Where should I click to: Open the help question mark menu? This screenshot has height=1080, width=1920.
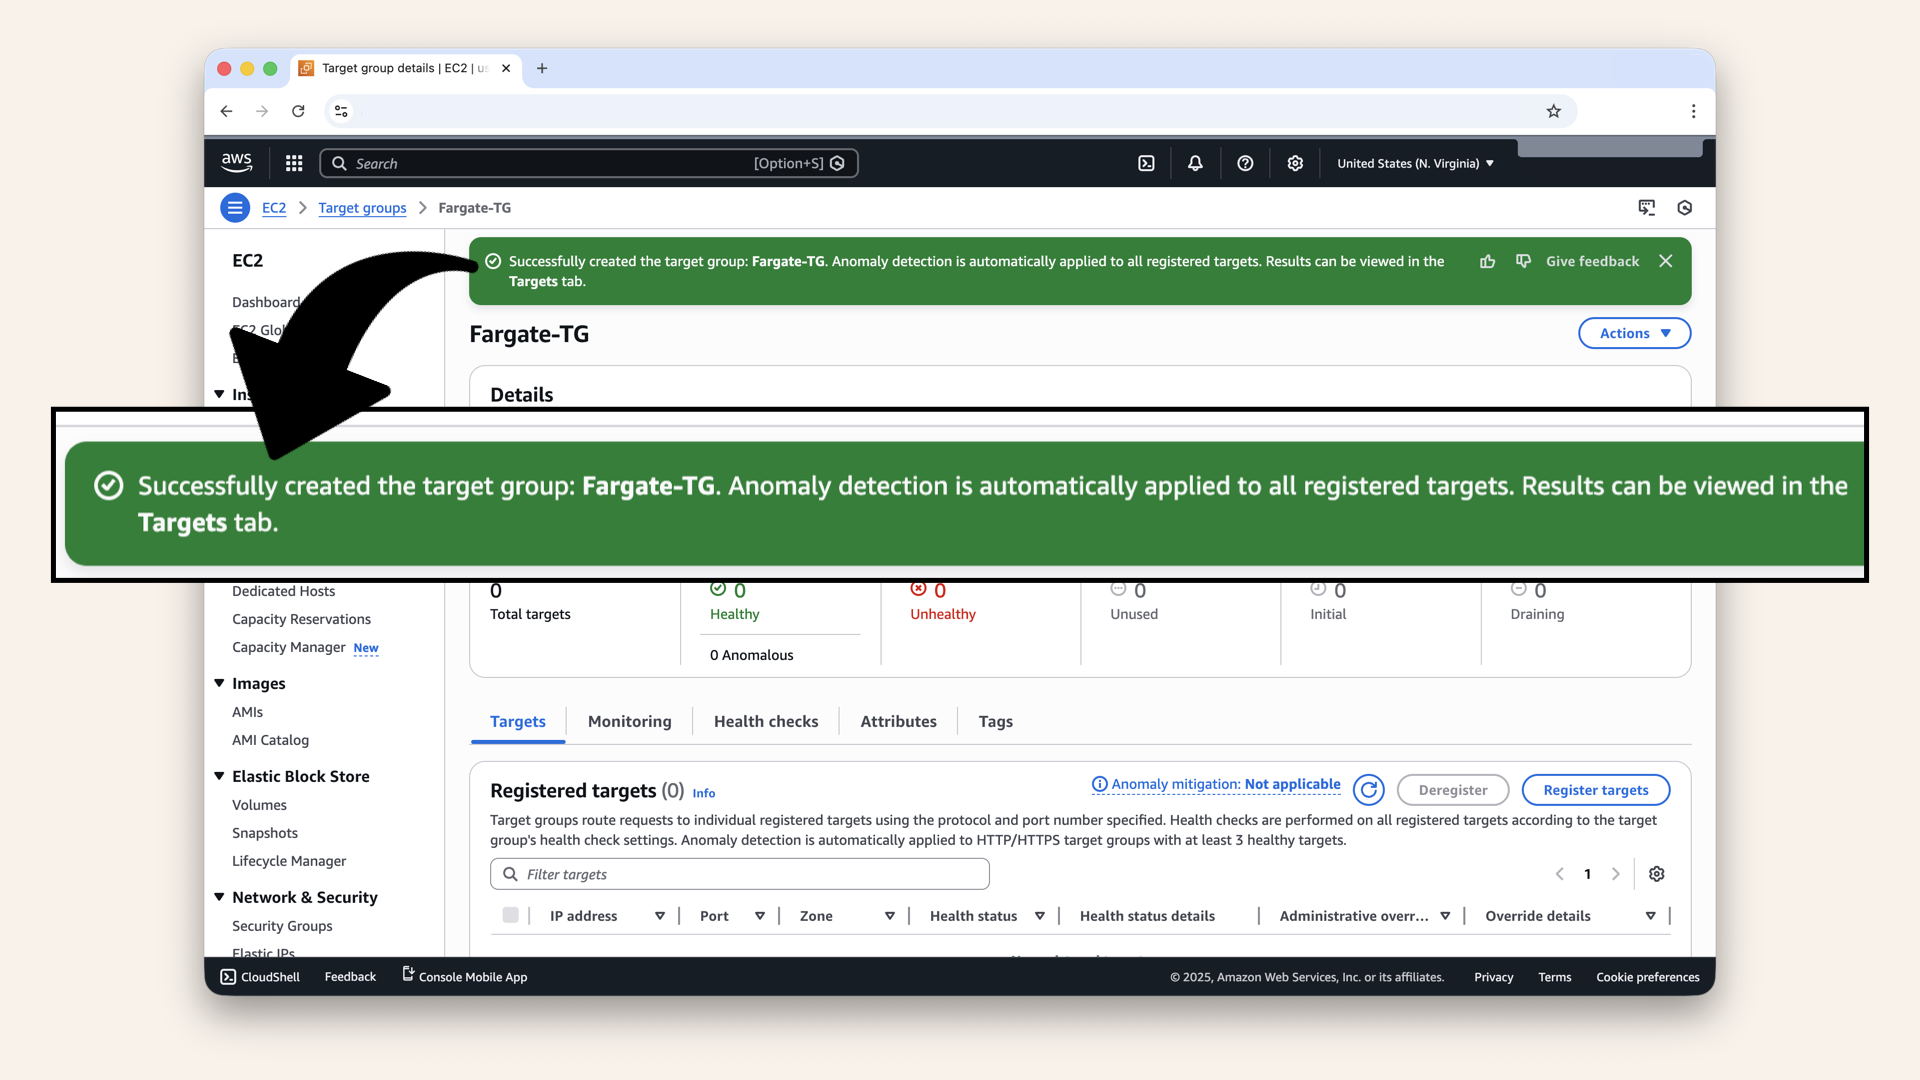coord(1245,163)
